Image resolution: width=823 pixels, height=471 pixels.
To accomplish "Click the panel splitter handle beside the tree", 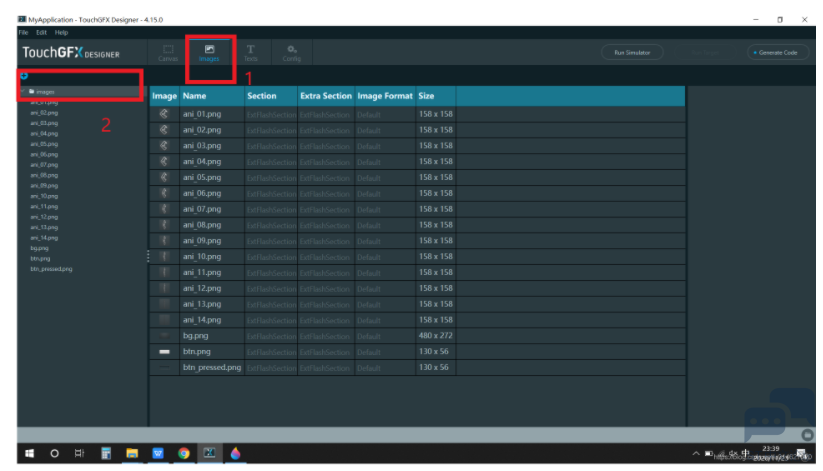I will [148, 256].
